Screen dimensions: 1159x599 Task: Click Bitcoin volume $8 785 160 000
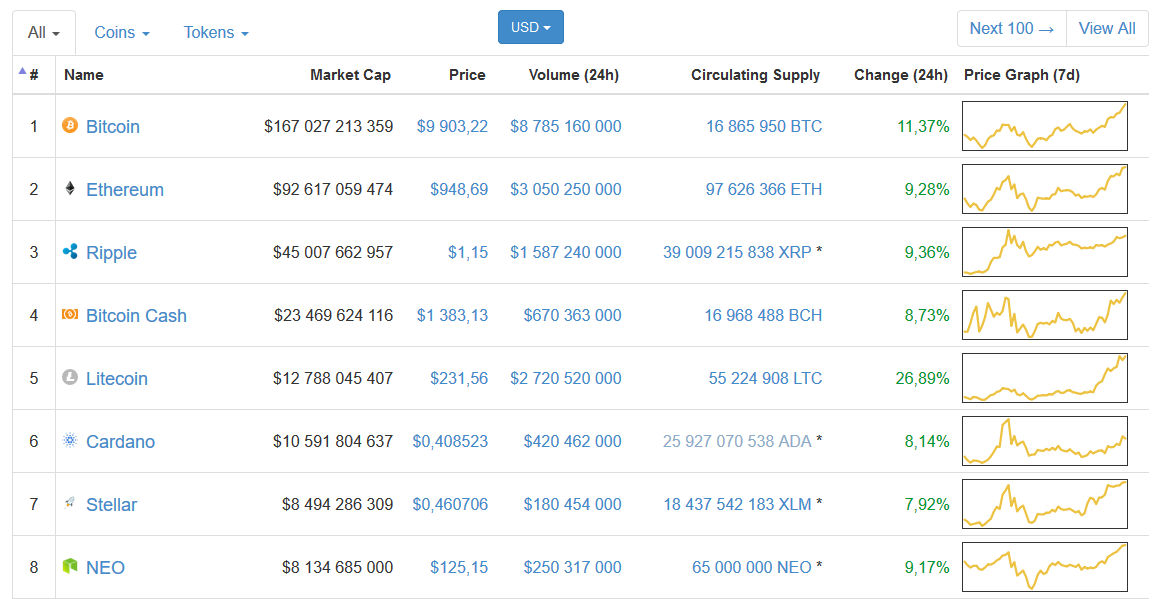pos(565,126)
